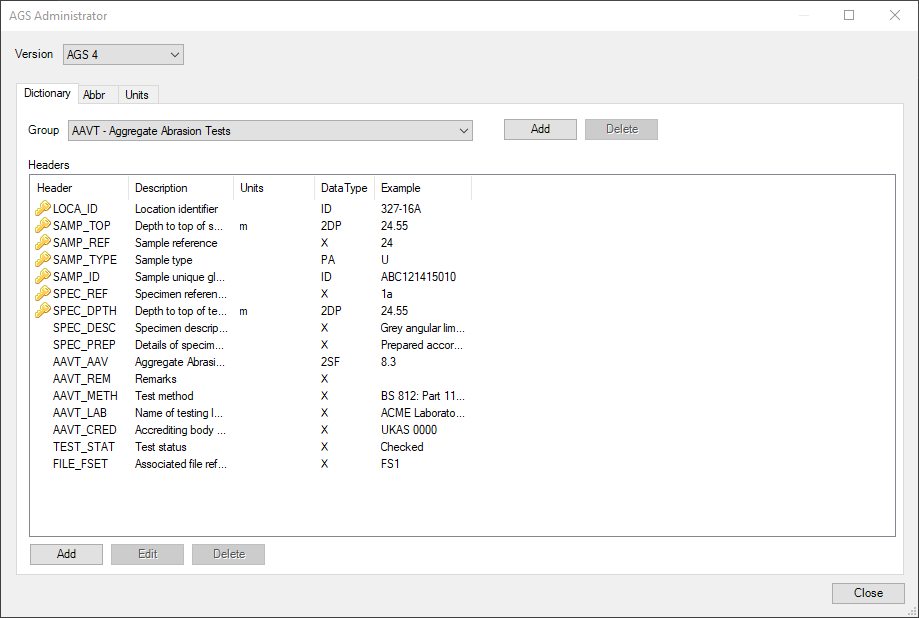Select the Dictionary tab
Image resolution: width=919 pixels, height=618 pixels.
47,93
